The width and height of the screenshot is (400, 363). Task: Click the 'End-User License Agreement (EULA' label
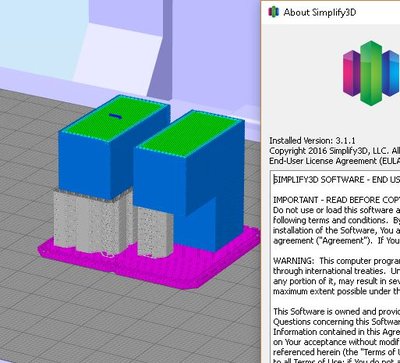[335, 161]
